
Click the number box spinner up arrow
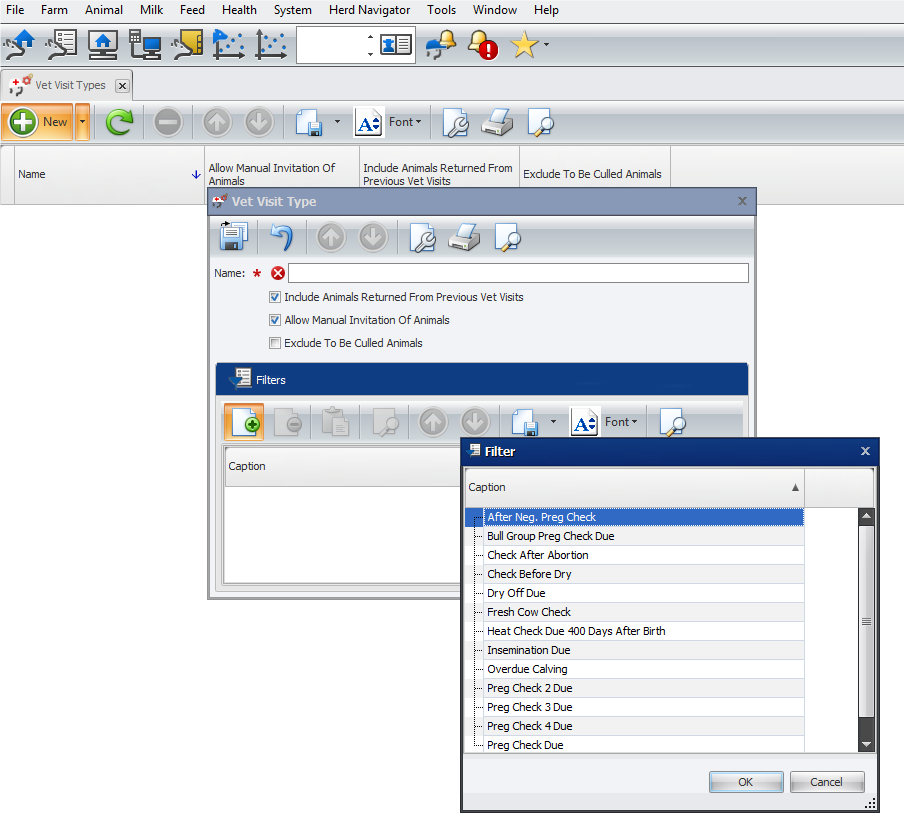[x=370, y=37]
